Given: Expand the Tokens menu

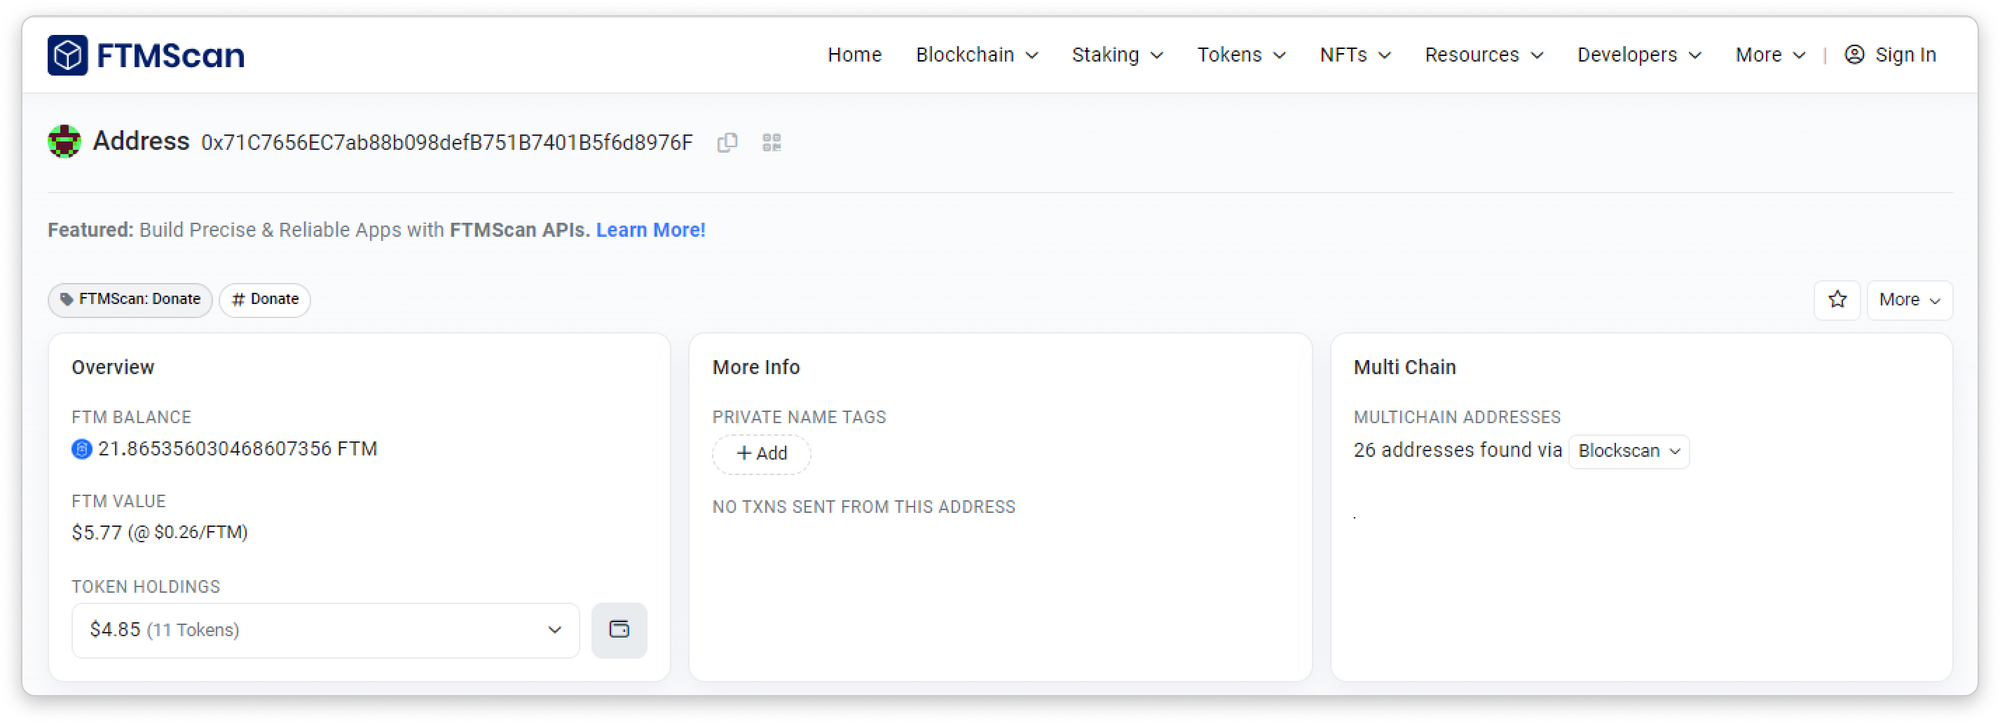Looking at the screenshot, I should pyautogui.click(x=1241, y=55).
